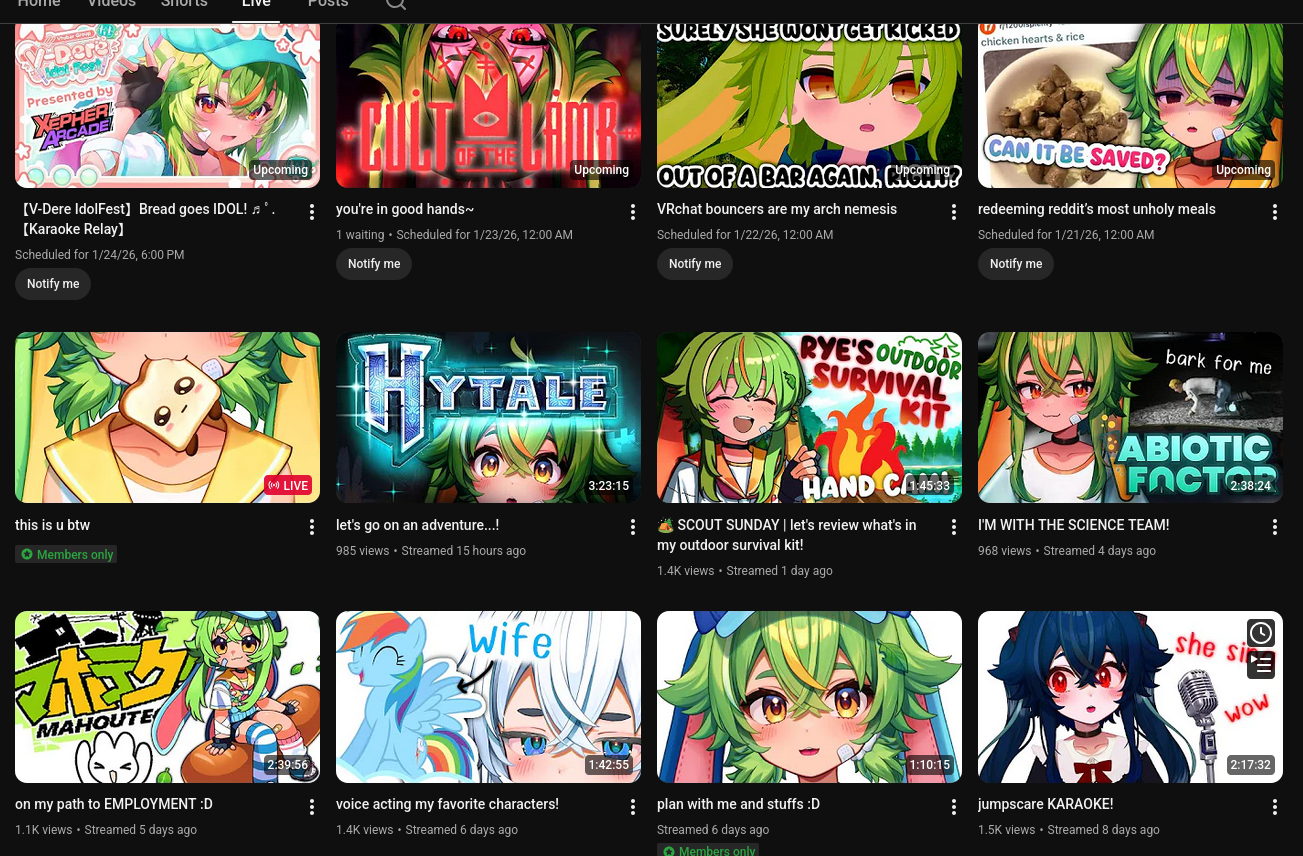Open title "jumpscare KARAOKE!"
This screenshot has height=856, width=1303.
(1045, 804)
